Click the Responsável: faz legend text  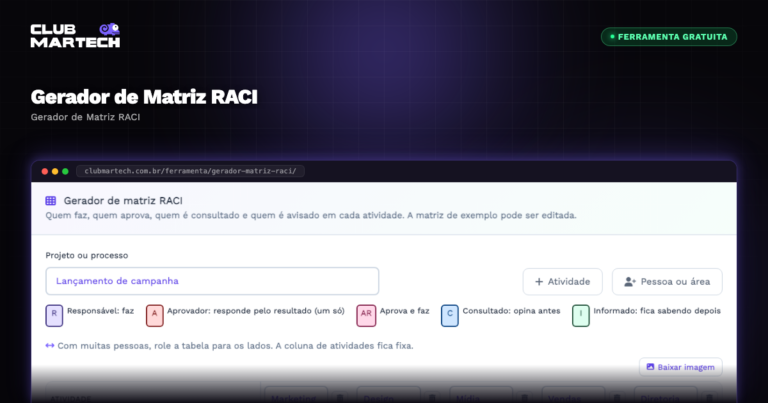[x=100, y=311]
